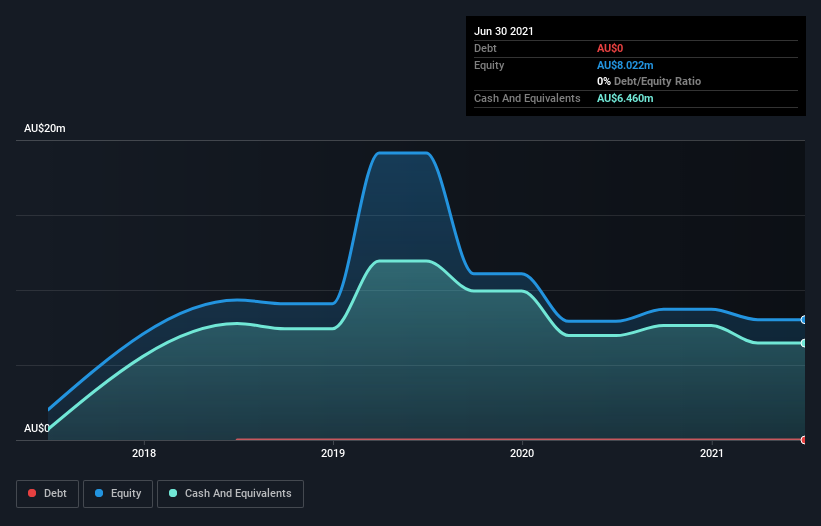821x526 pixels.
Task: Click Cash And Equivalents label in tooltip
Action: (527, 98)
